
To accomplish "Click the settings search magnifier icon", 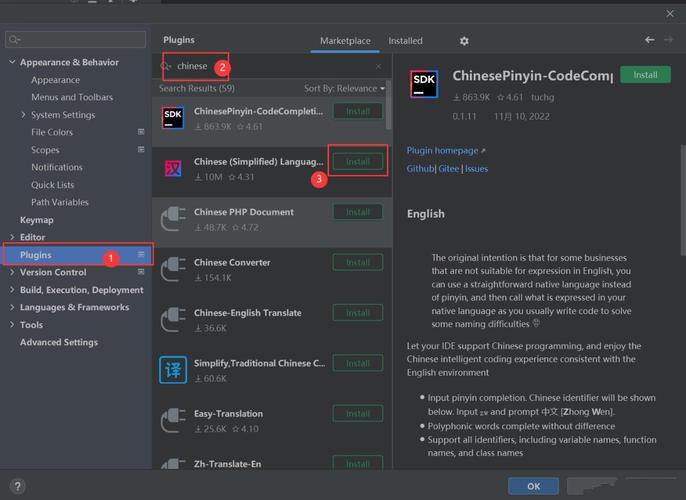I will point(14,40).
